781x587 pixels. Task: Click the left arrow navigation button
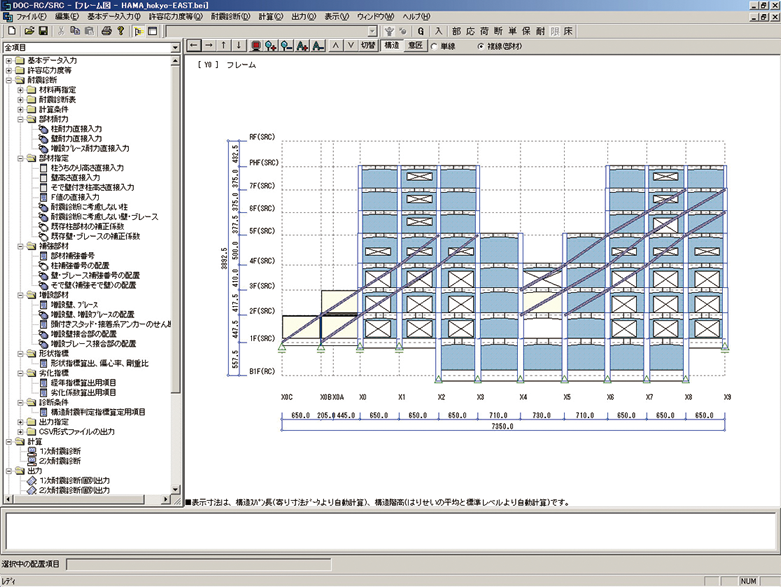click(194, 46)
